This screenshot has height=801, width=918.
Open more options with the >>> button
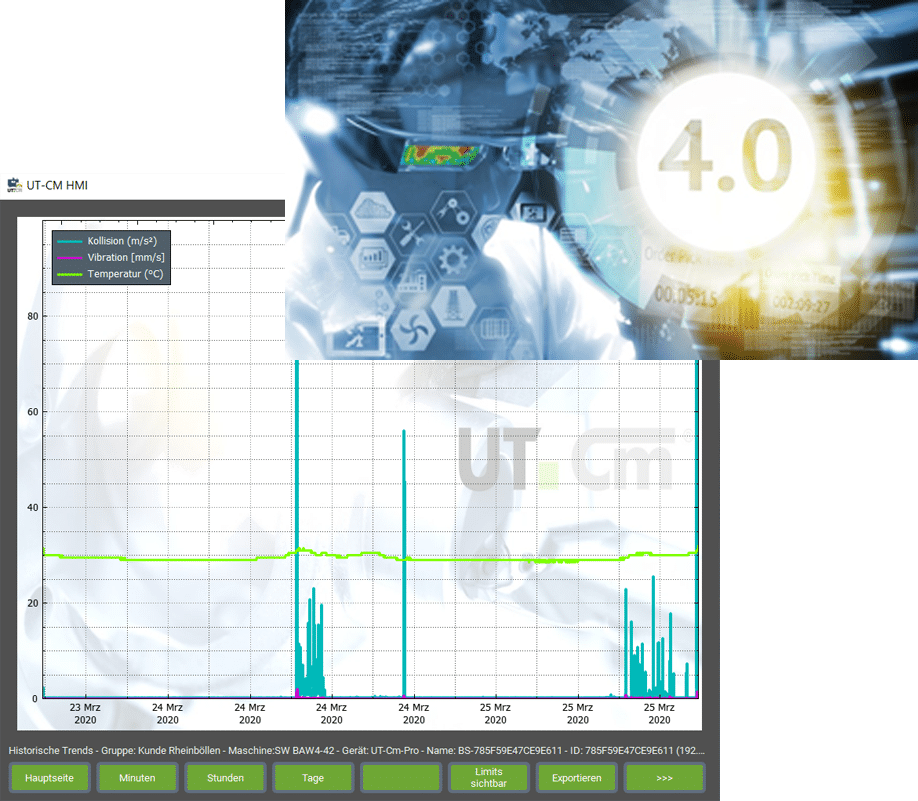pyautogui.click(x=665, y=777)
